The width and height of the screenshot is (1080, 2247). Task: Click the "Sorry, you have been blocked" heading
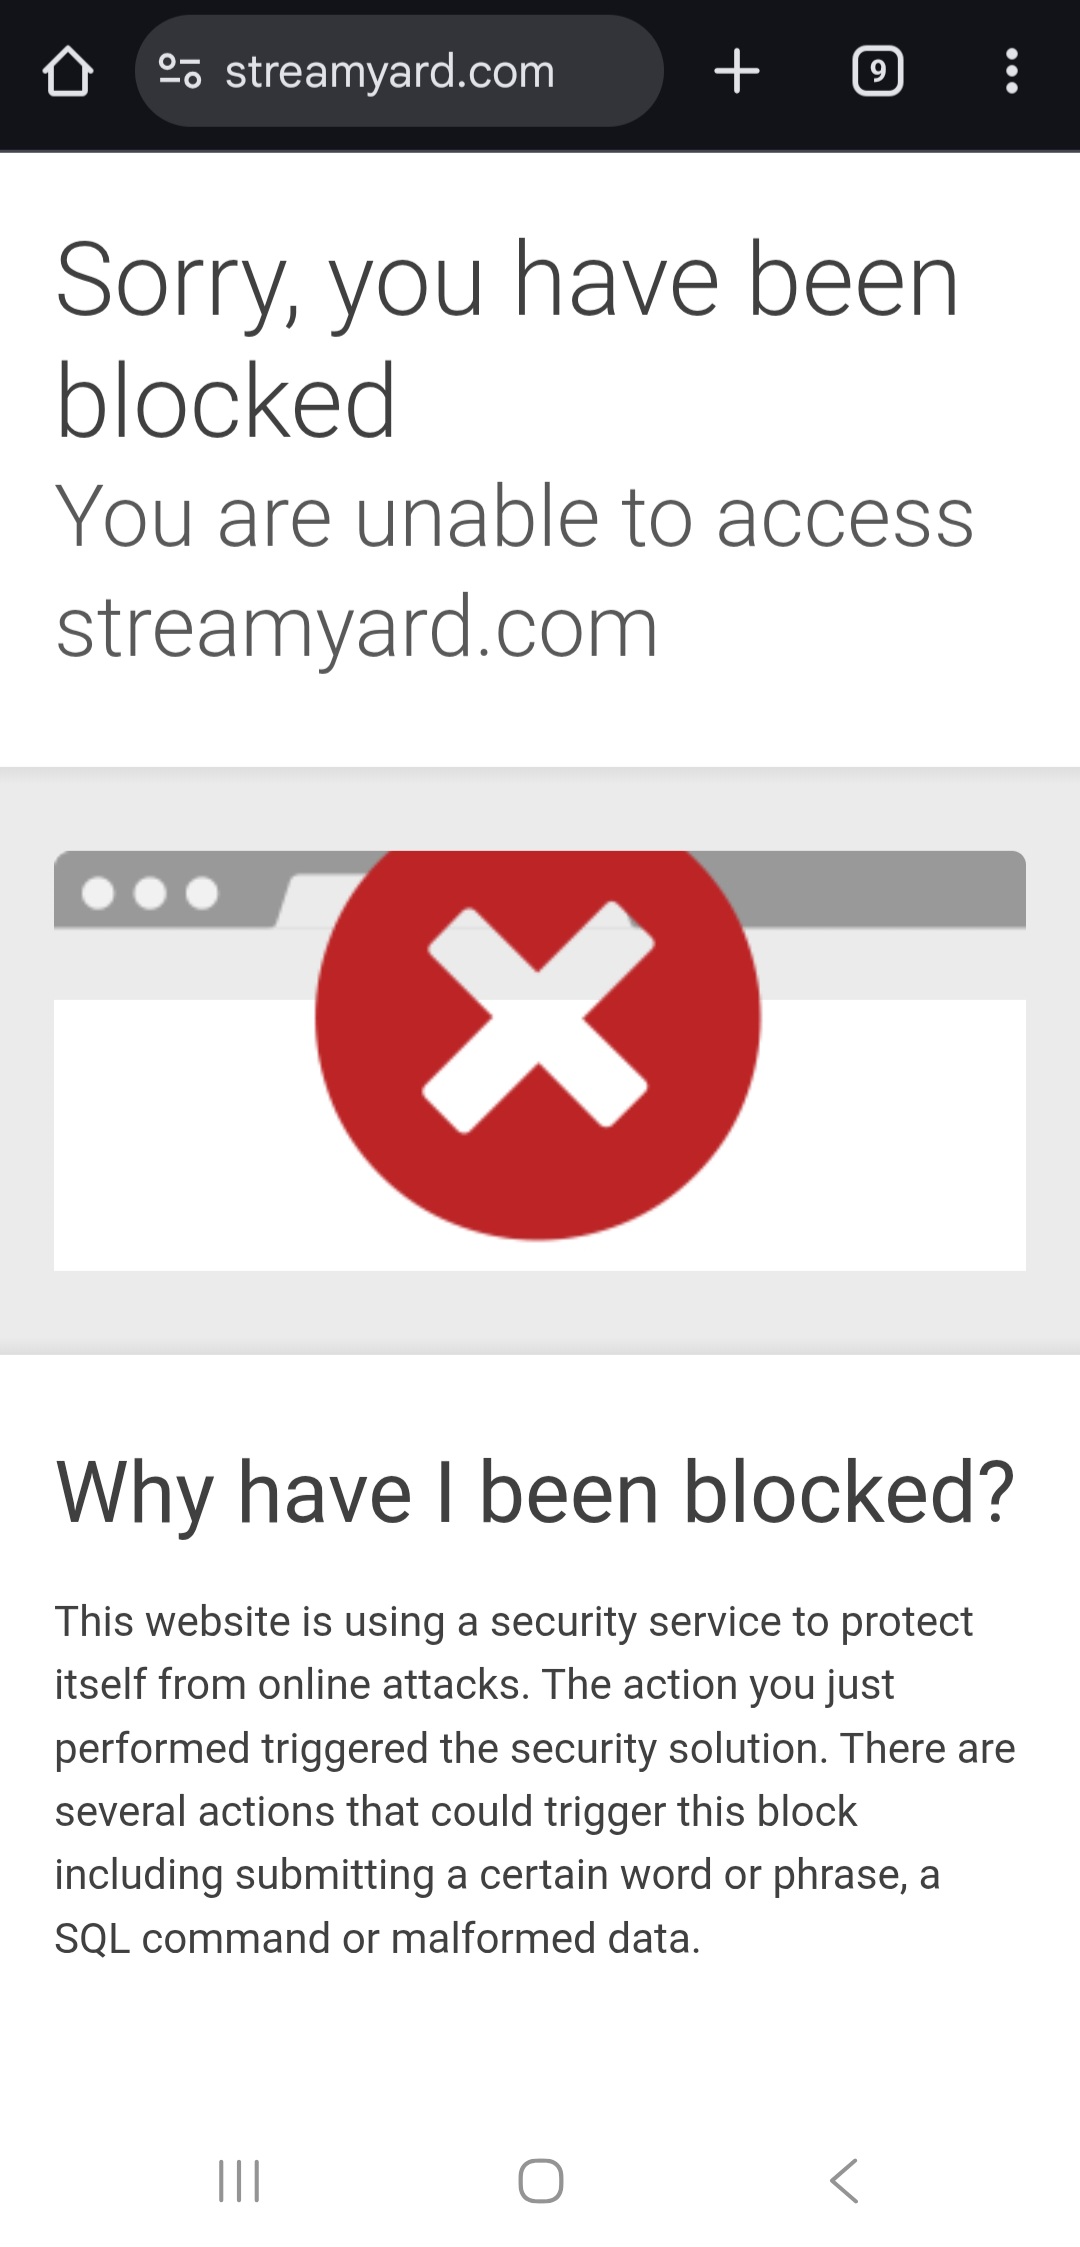507,340
